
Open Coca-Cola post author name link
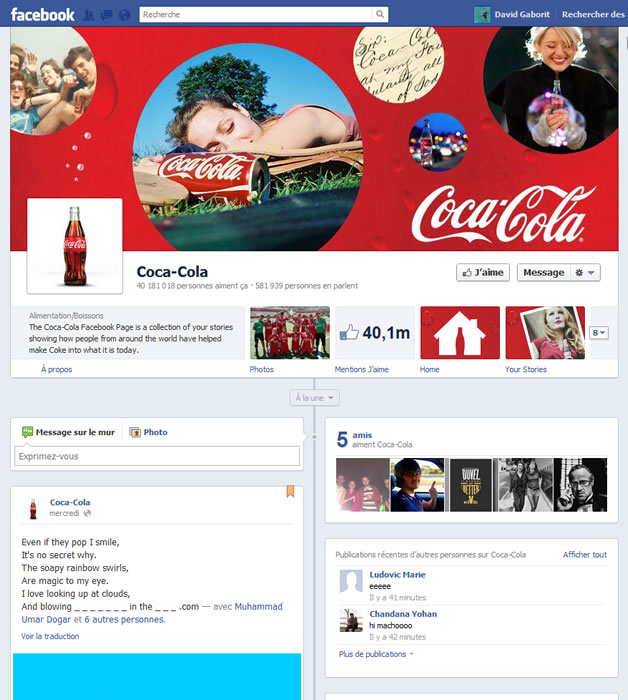[70, 502]
